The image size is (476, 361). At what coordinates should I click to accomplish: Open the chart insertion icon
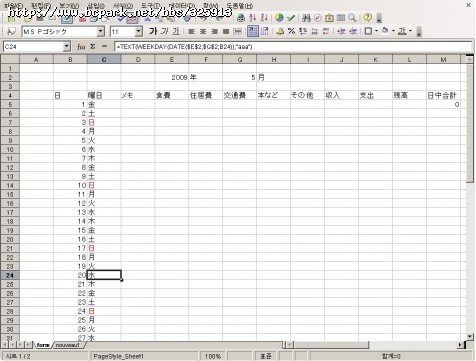tap(279, 18)
